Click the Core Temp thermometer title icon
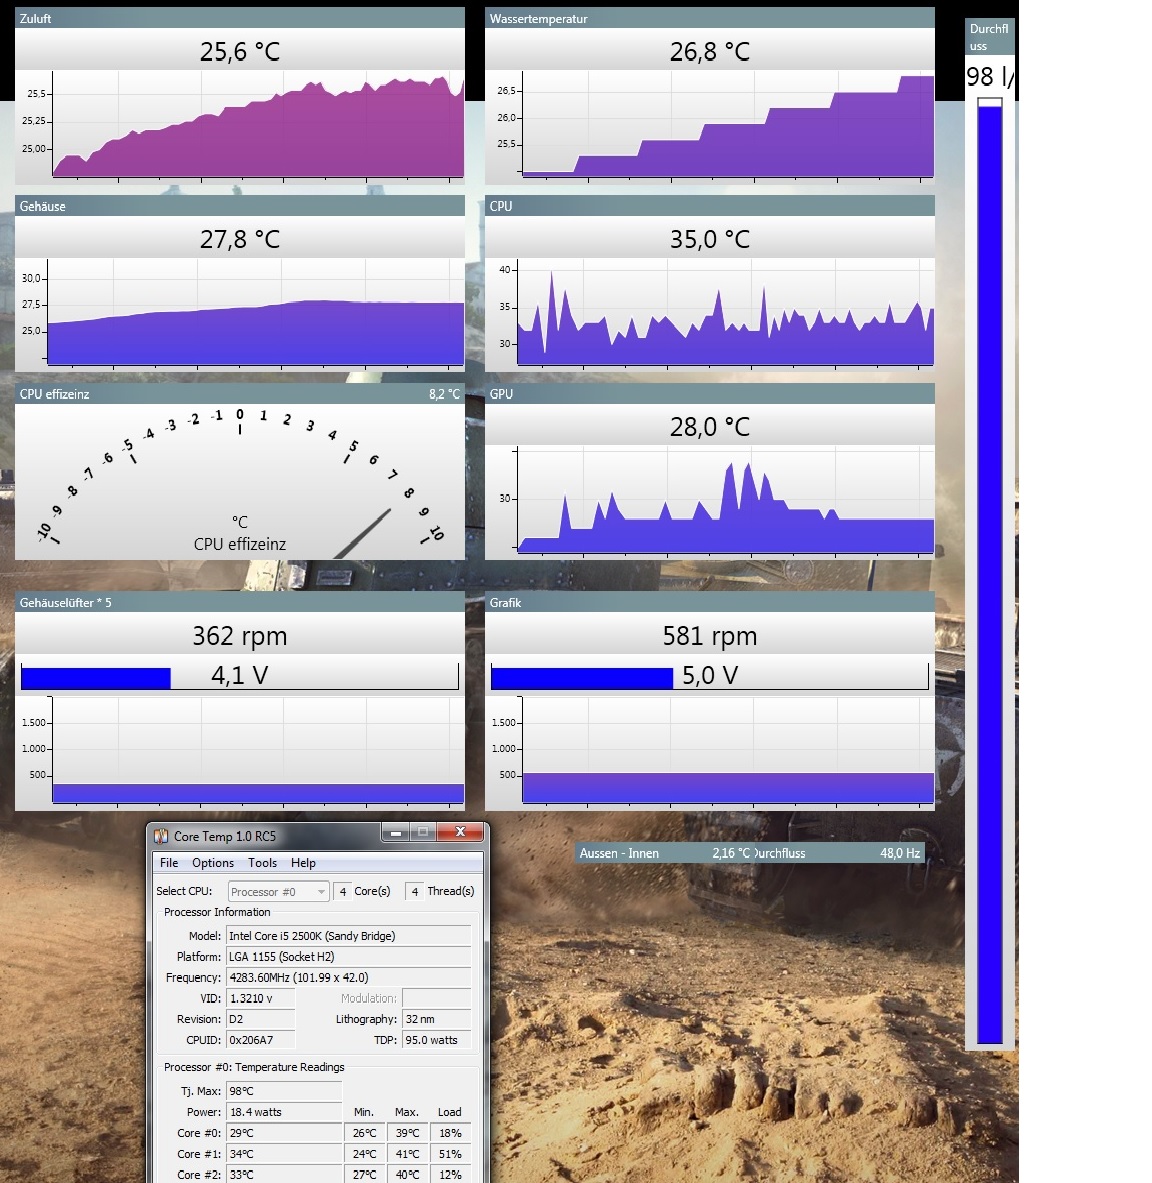This screenshot has height=1183, width=1152. click(x=161, y=836)
